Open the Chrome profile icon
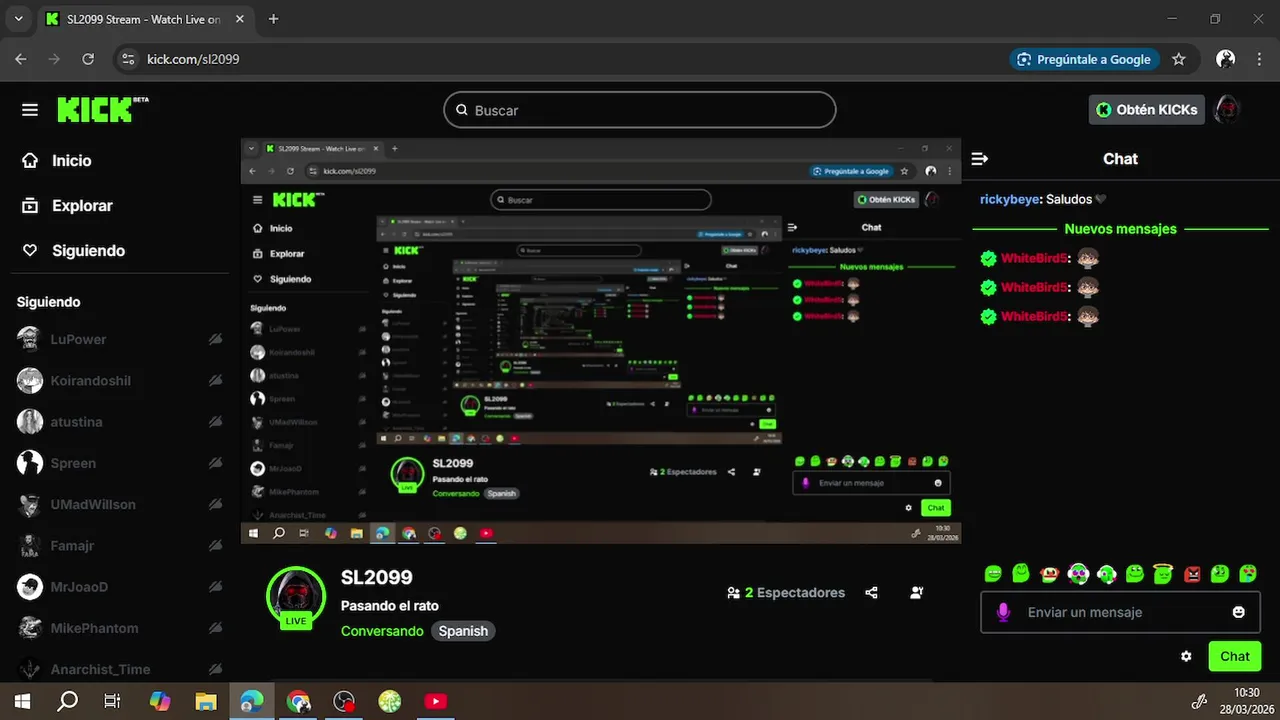1280x720 pixels. point(1225,59)
